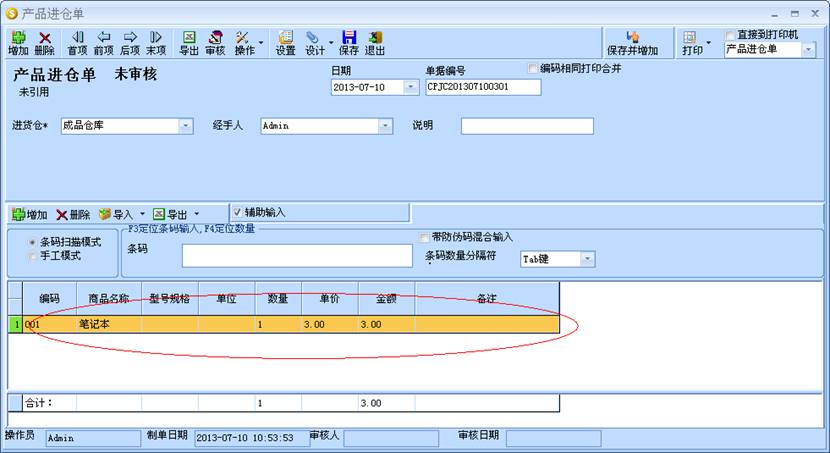Expand the 进货仓 warehouse dropdown
This screenshot has width=830, height=453.
coord(186,126)
